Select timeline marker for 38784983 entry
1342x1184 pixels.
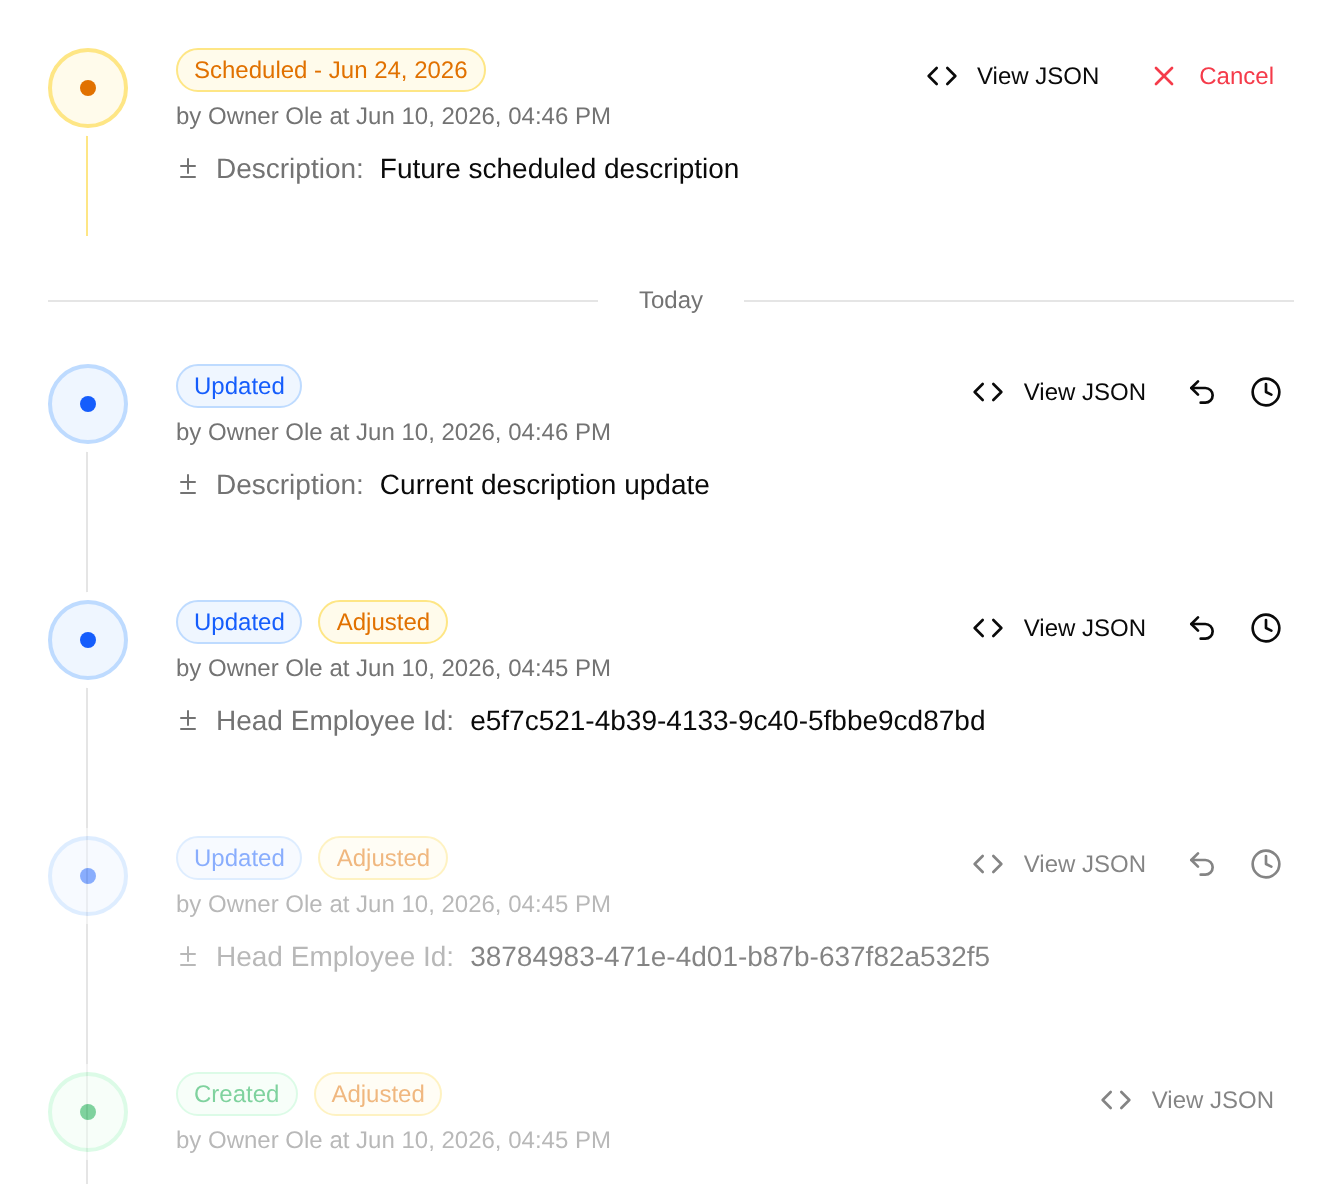(88, 876)
